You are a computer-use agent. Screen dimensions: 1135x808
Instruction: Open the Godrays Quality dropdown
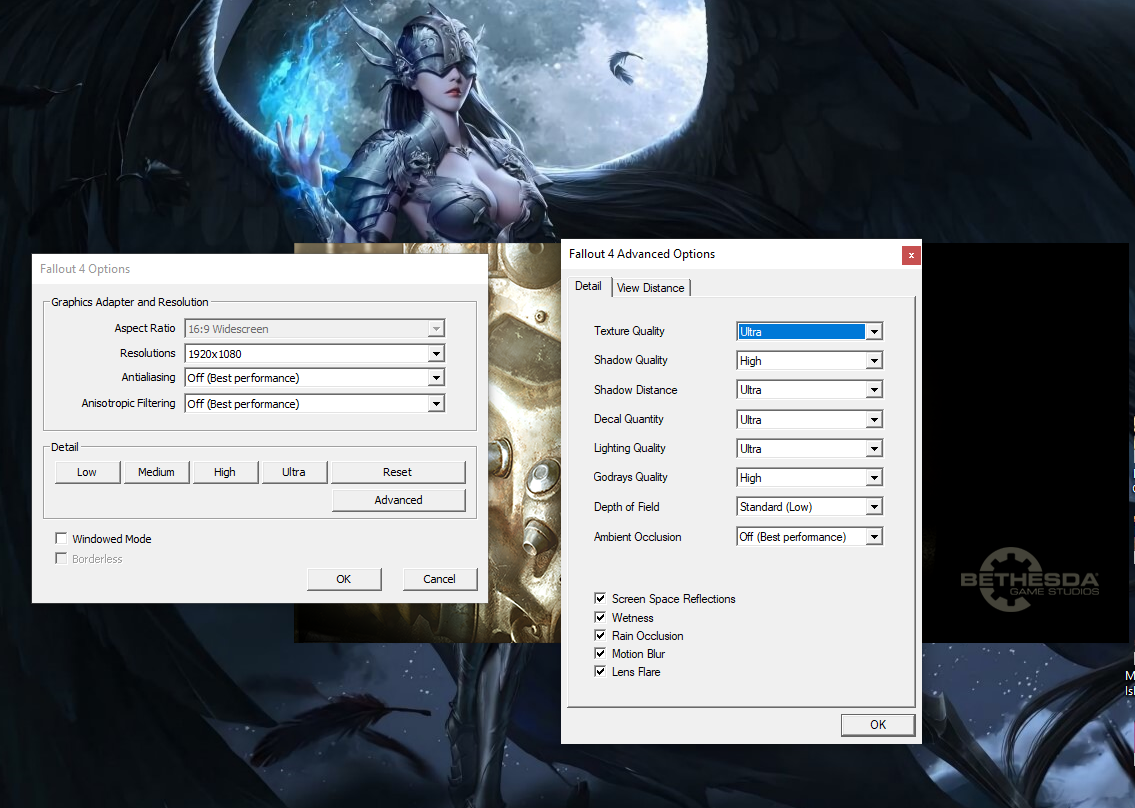[x=809, y=478]
